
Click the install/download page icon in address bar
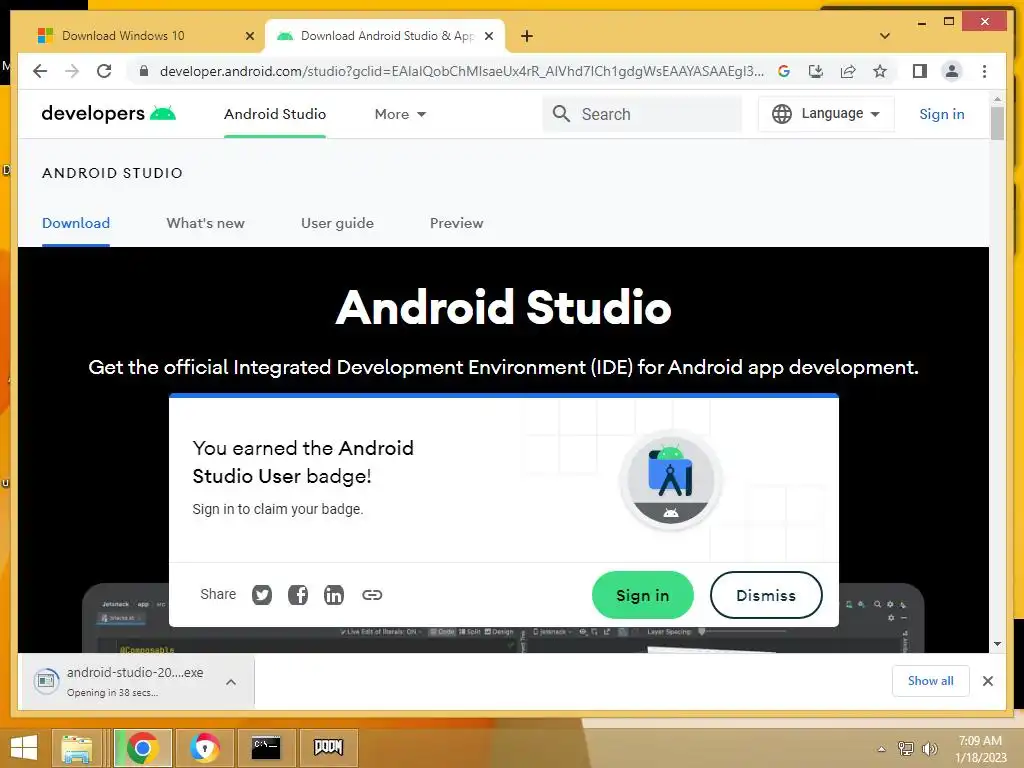[816, 71]
